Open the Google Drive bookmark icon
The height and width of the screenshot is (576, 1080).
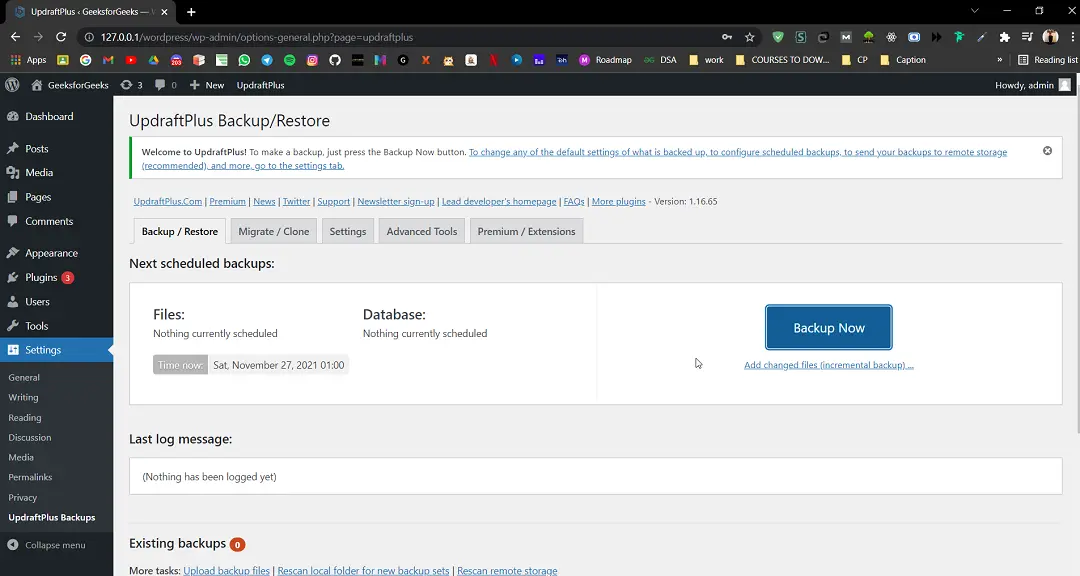(x=154, y=60)
